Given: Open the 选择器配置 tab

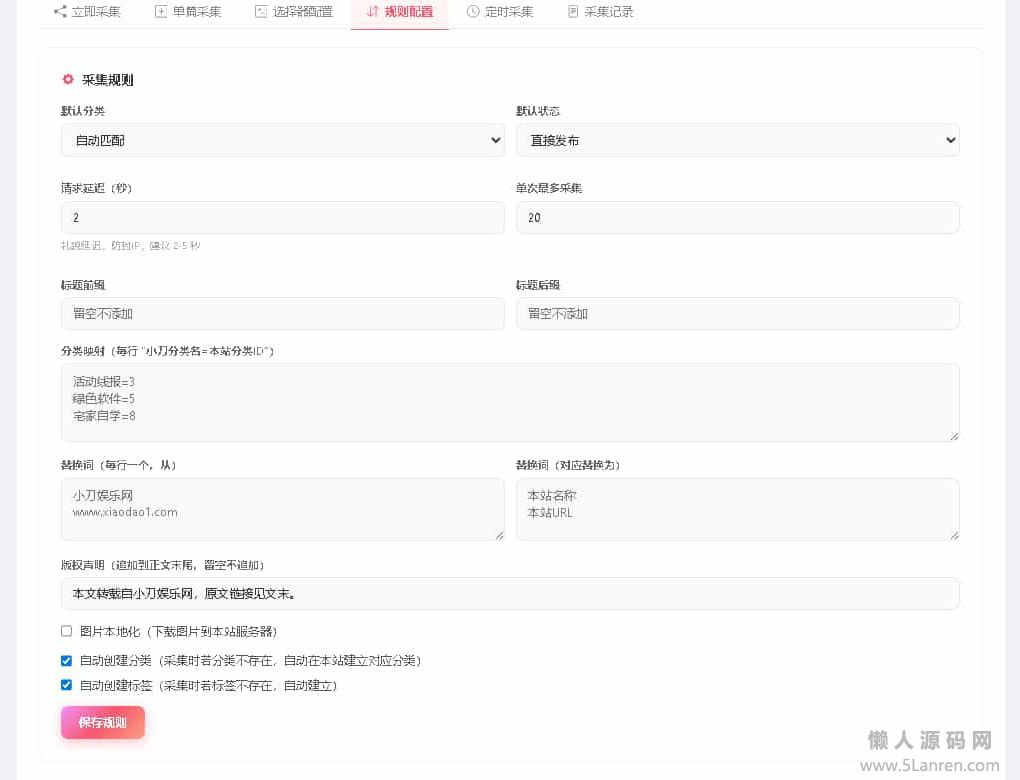Looking at the screenshot, I should [293, 12].
